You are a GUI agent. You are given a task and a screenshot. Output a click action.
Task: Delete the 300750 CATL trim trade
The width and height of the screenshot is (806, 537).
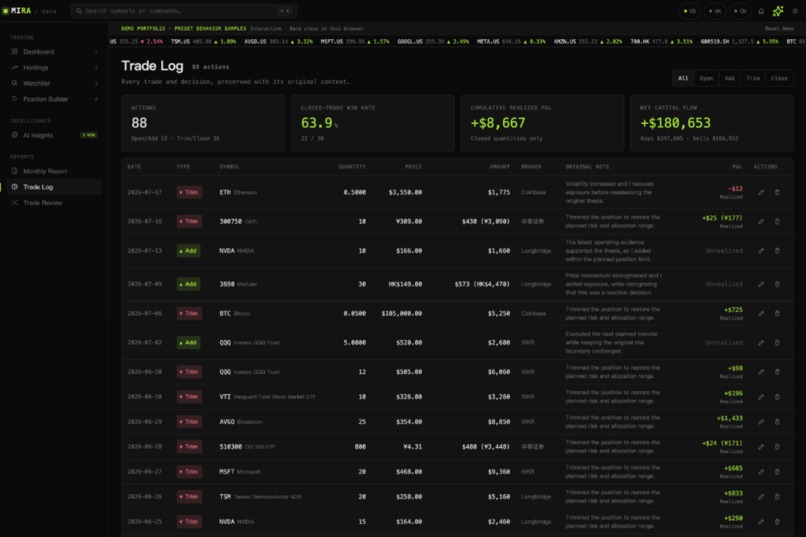coord(777,221)
